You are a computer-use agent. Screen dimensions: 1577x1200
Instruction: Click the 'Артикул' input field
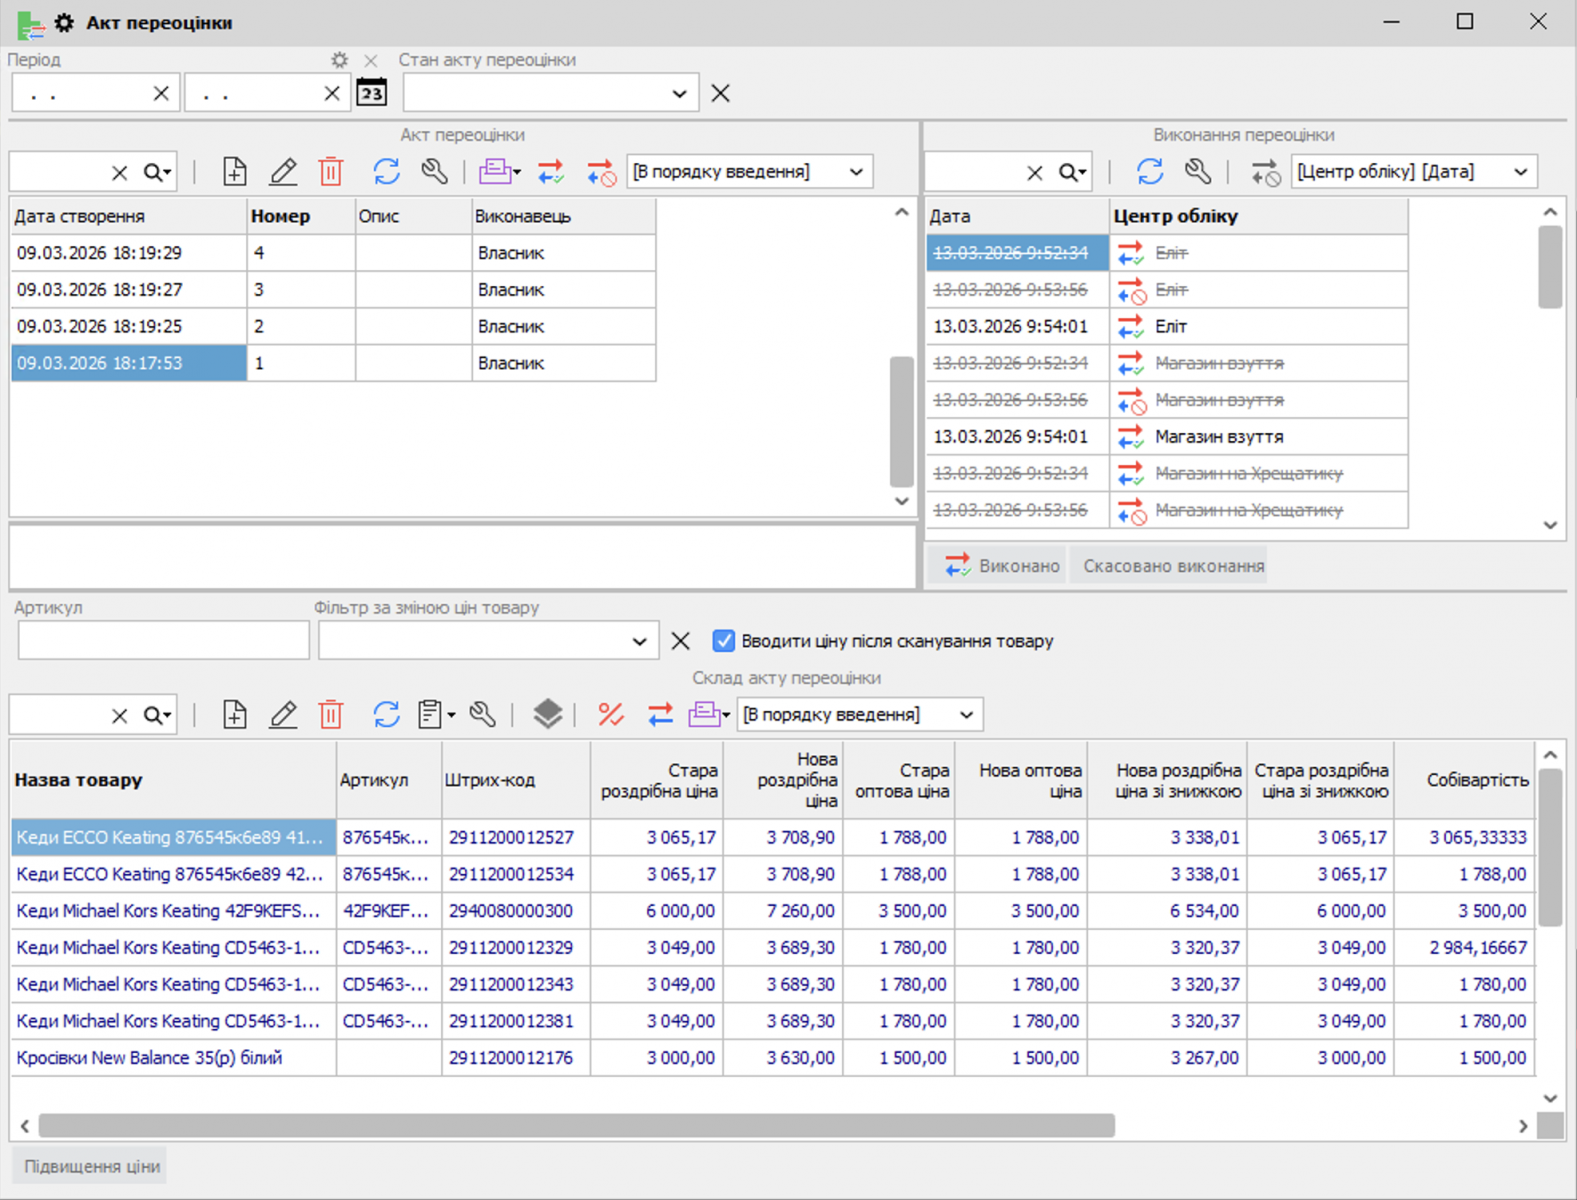163,641
